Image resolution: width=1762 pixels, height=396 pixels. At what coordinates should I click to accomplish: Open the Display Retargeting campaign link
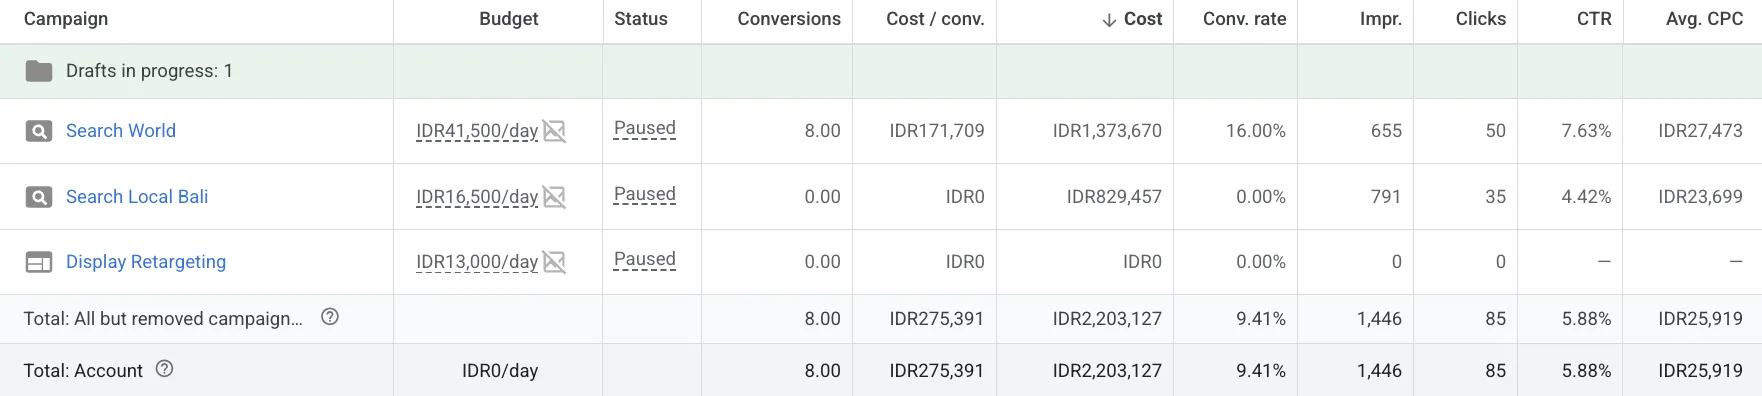click(146, 262)
